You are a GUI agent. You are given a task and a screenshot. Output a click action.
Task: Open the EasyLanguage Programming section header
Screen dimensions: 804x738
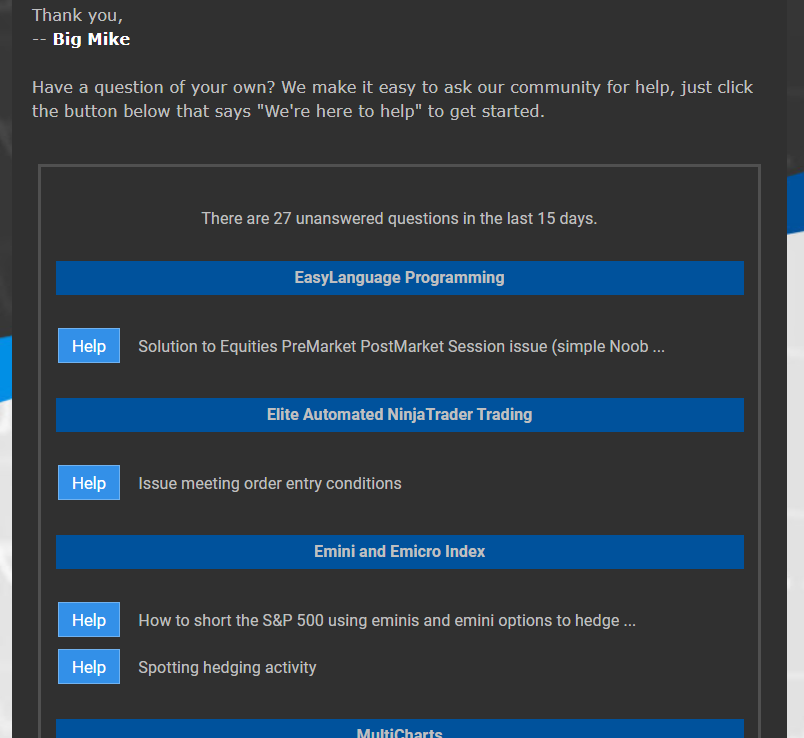tap(399, 278)
